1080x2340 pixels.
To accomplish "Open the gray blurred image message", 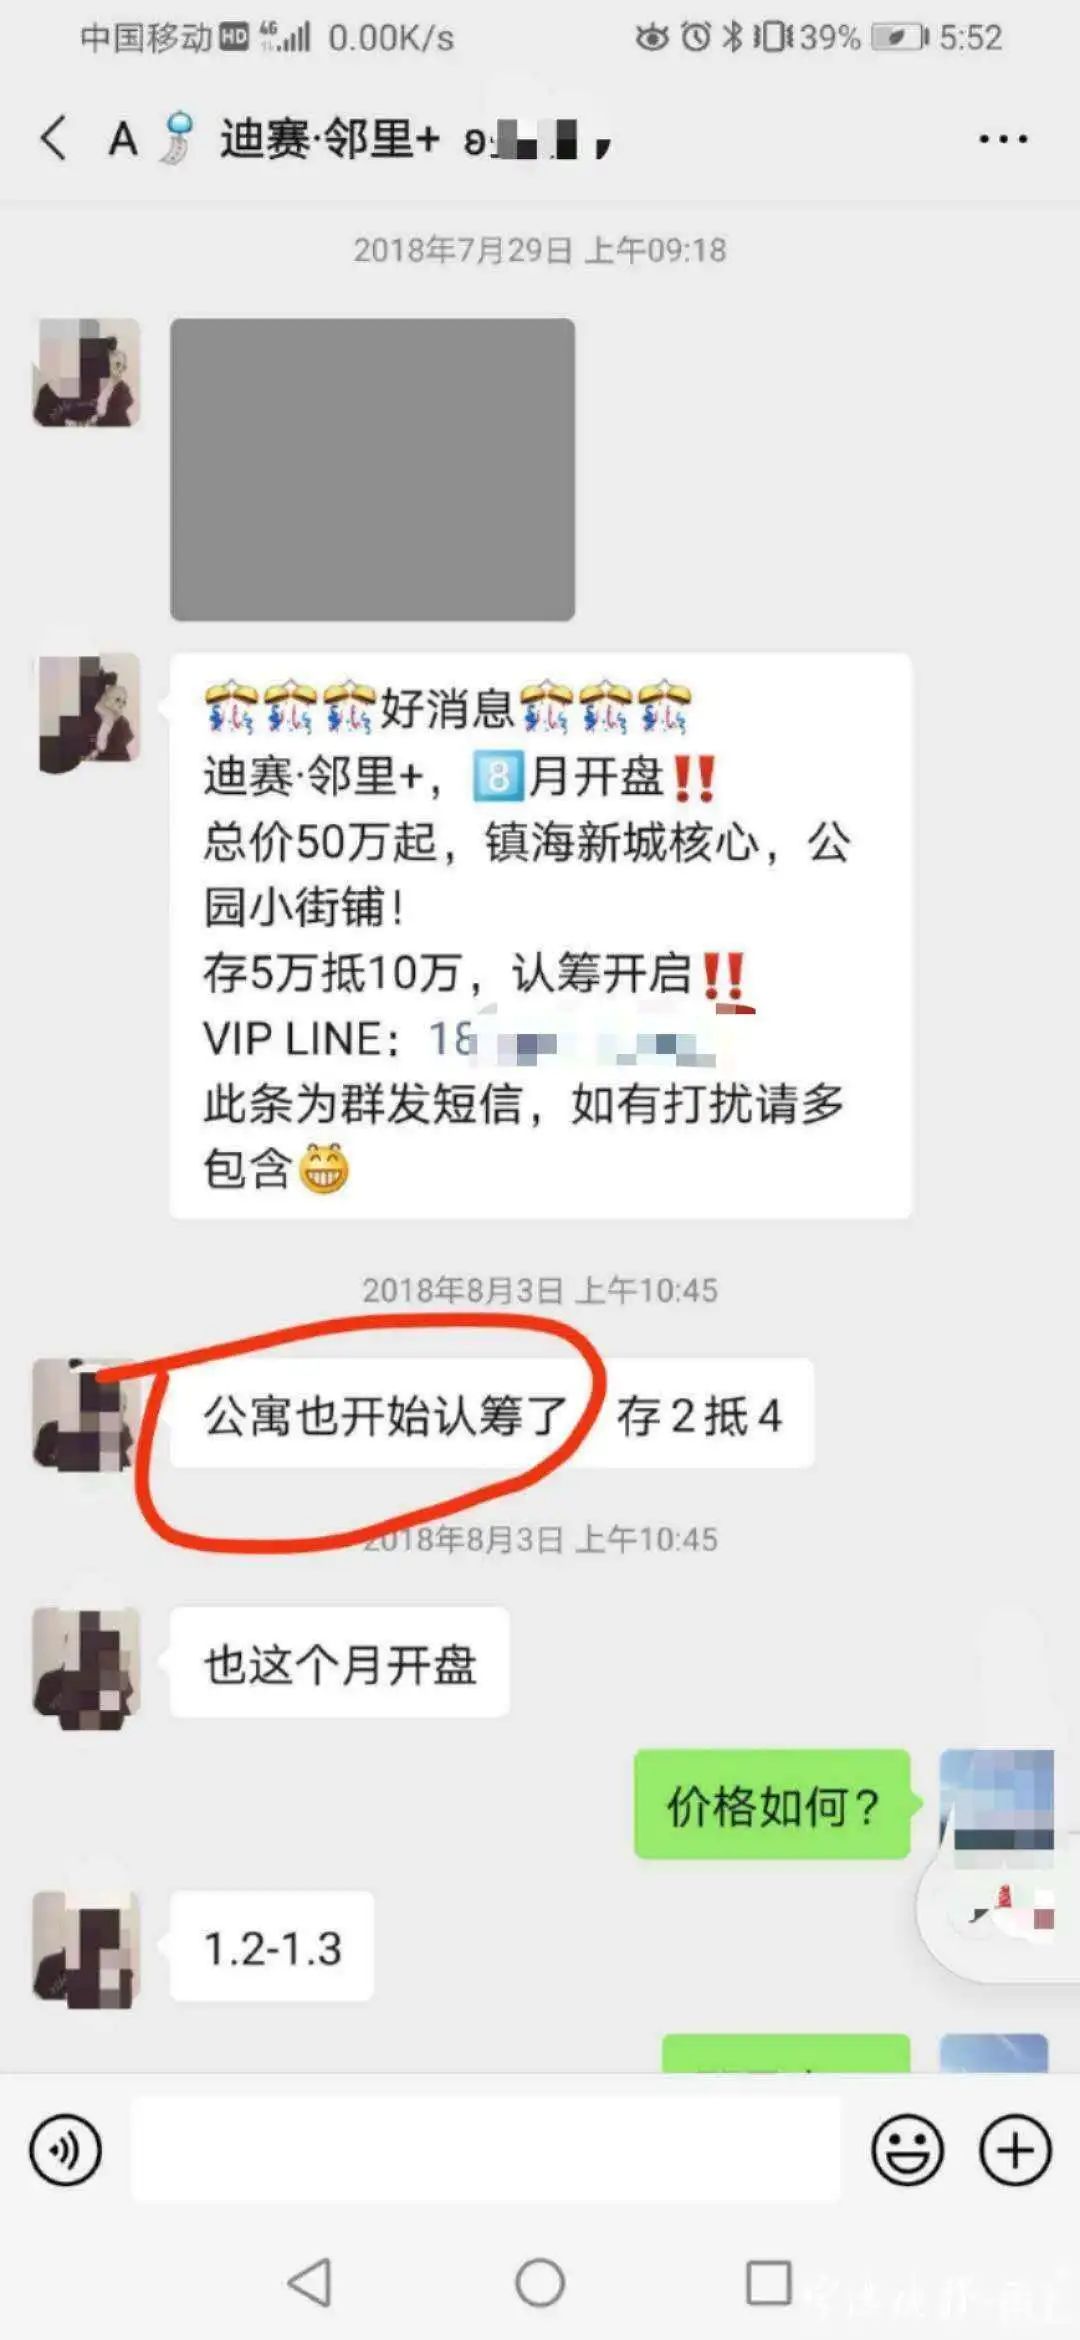I will tap(372, 469).
